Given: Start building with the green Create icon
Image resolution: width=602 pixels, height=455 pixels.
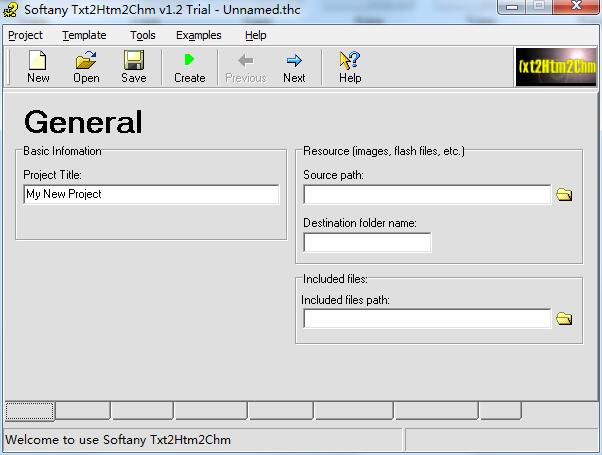Looking at the screenshot, I should point(189,67).
